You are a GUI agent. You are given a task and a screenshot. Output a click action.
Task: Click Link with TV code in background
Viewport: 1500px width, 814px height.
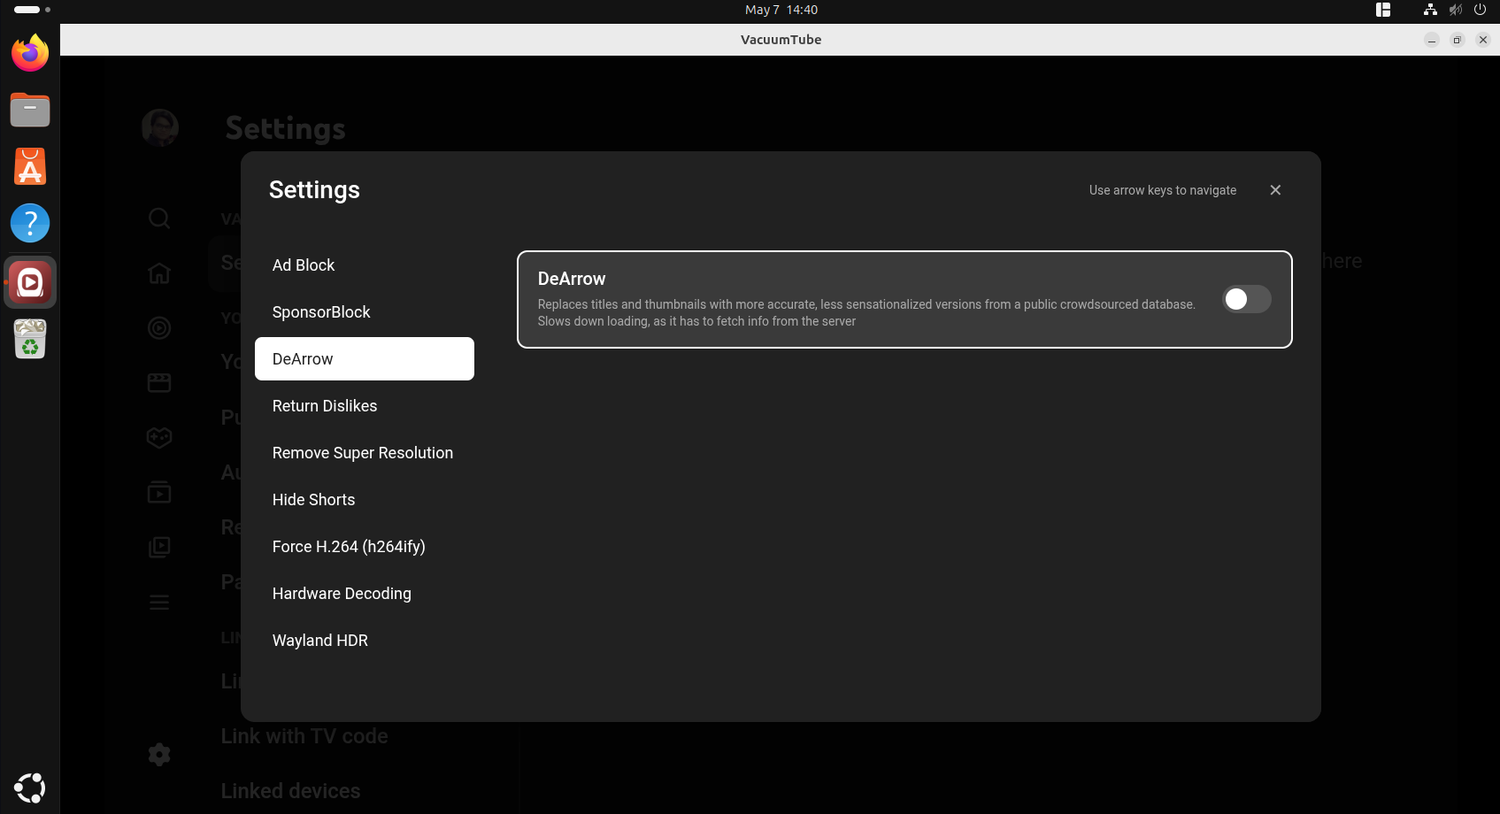tap(304, 736)
